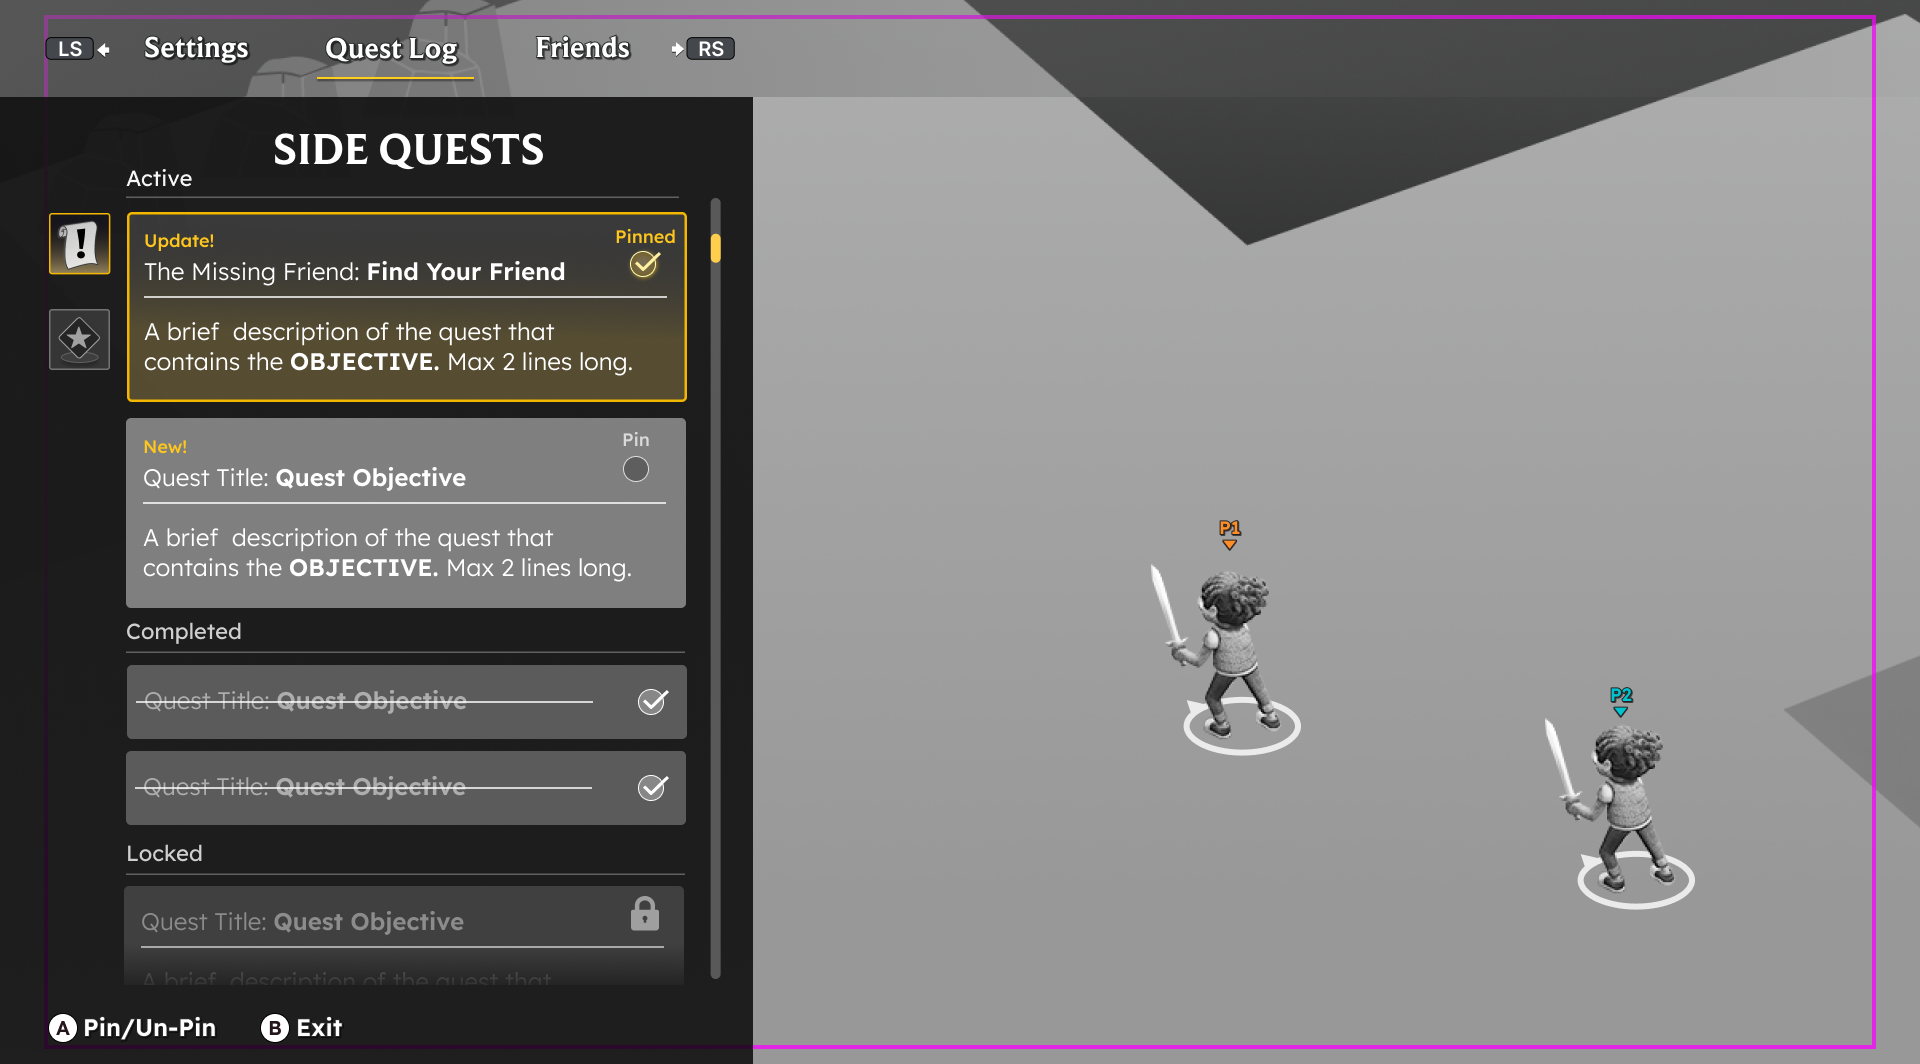Click the Pin/Un-Pin label
Viewport: 1920px width, 1064px height.
point(150,1028)
